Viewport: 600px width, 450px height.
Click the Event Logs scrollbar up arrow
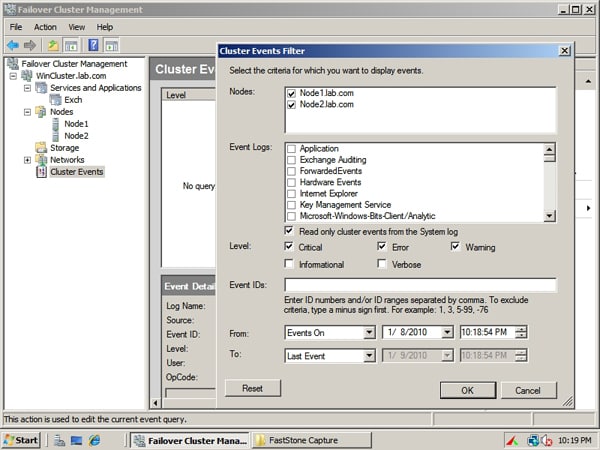coord(549,149)
